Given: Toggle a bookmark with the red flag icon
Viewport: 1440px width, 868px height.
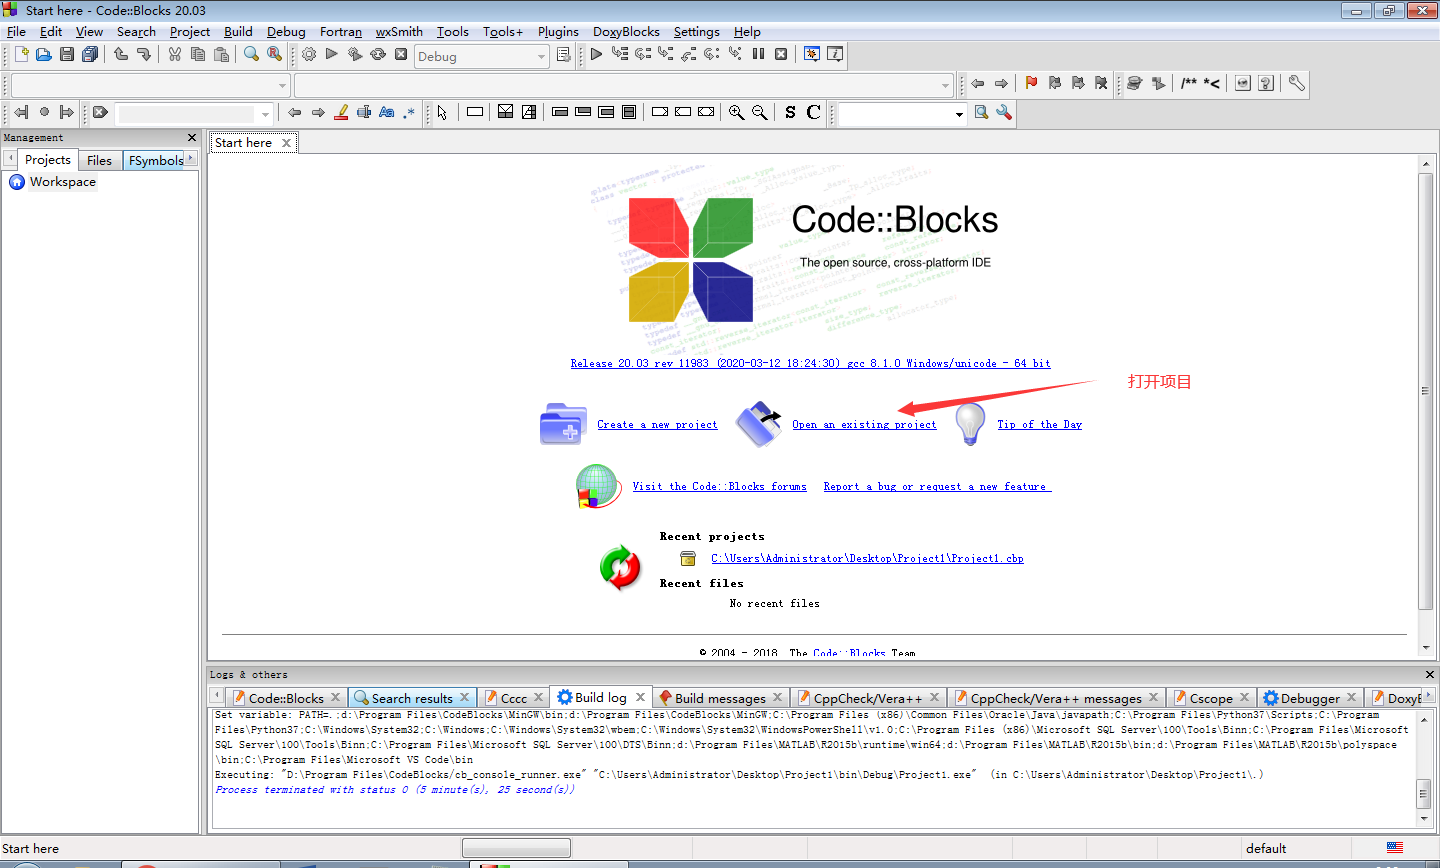Looking at the screenshot, I should pyautogui.click(x=1031, y=84).
